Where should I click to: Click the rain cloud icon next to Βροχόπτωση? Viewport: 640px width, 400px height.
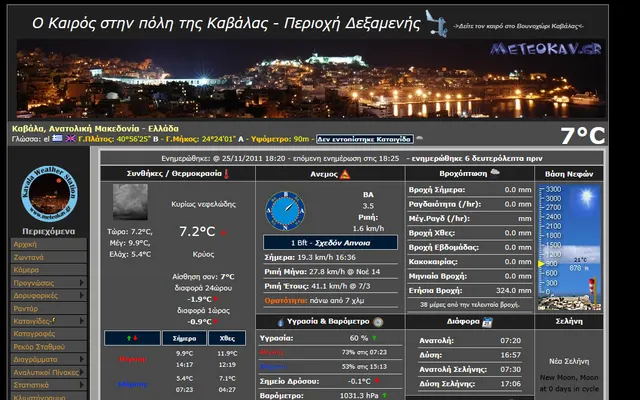495,173
